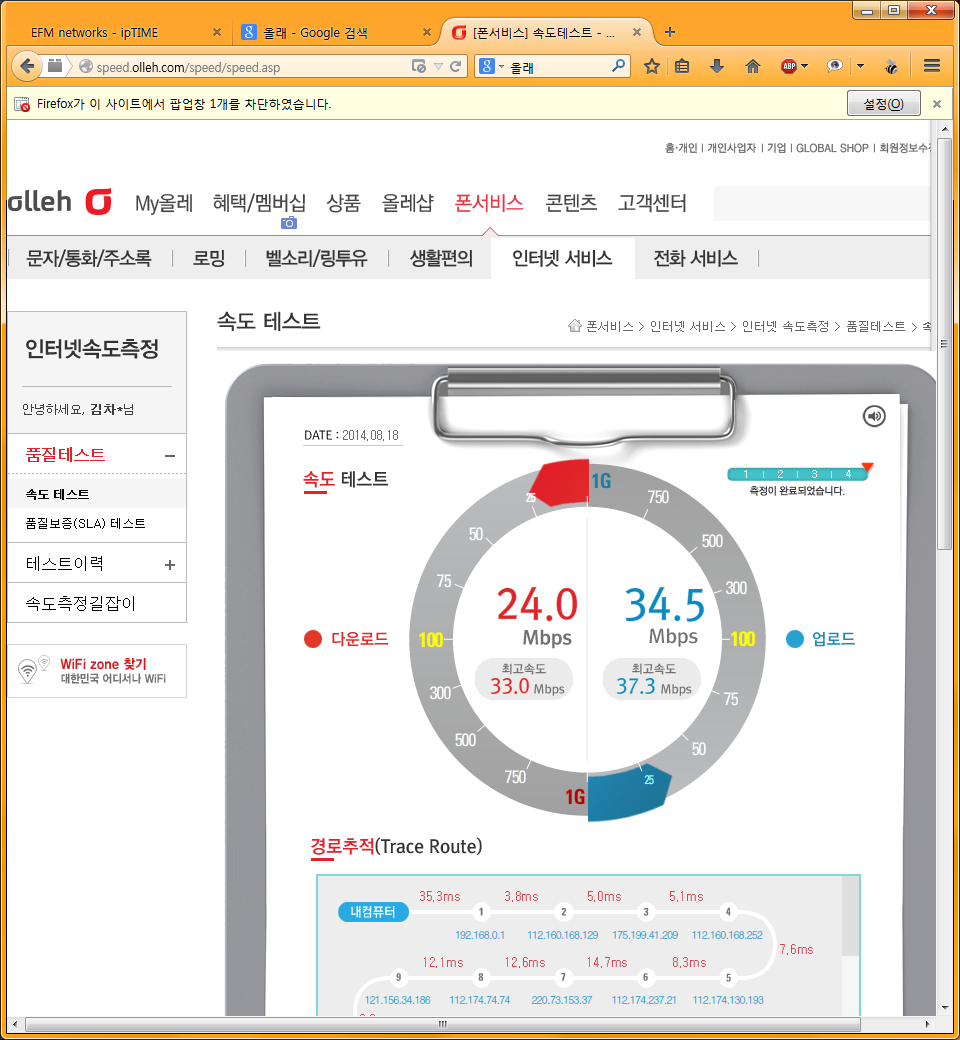Click the horizontal scrollbar thumb
Viewport: 960px width, 1040px height.
pyautogui.click(x=443, y=1024)
